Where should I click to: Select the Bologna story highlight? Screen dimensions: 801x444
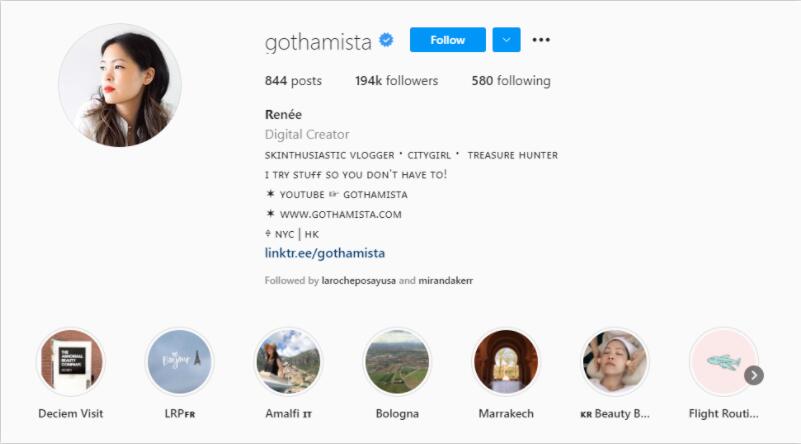[x=397, y=362]
